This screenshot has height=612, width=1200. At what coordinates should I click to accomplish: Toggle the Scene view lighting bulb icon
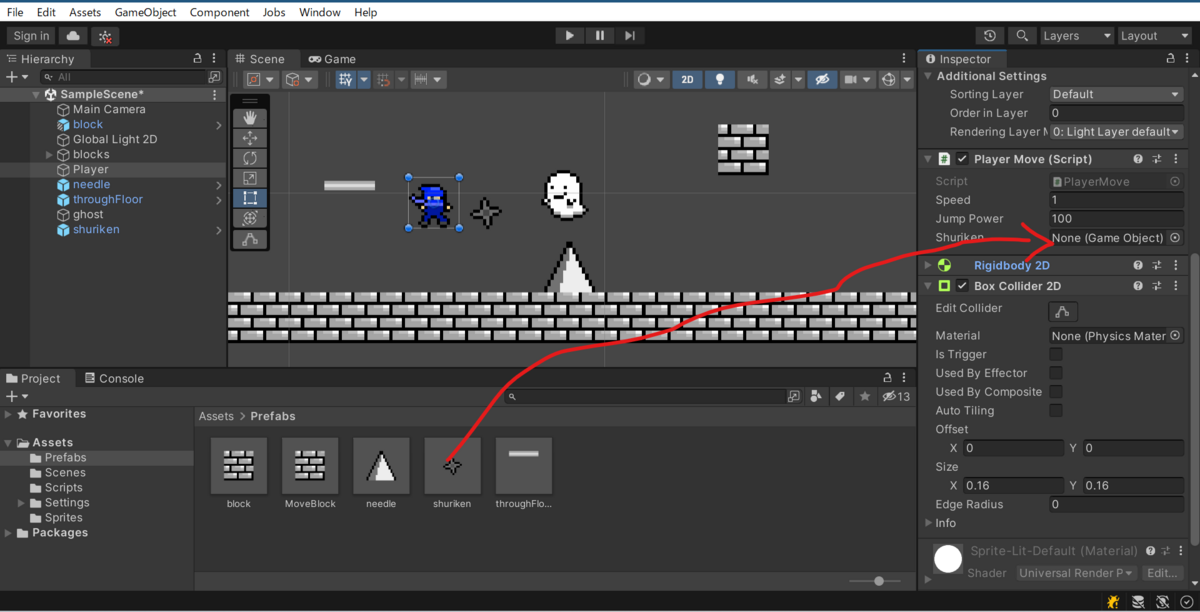720,79
